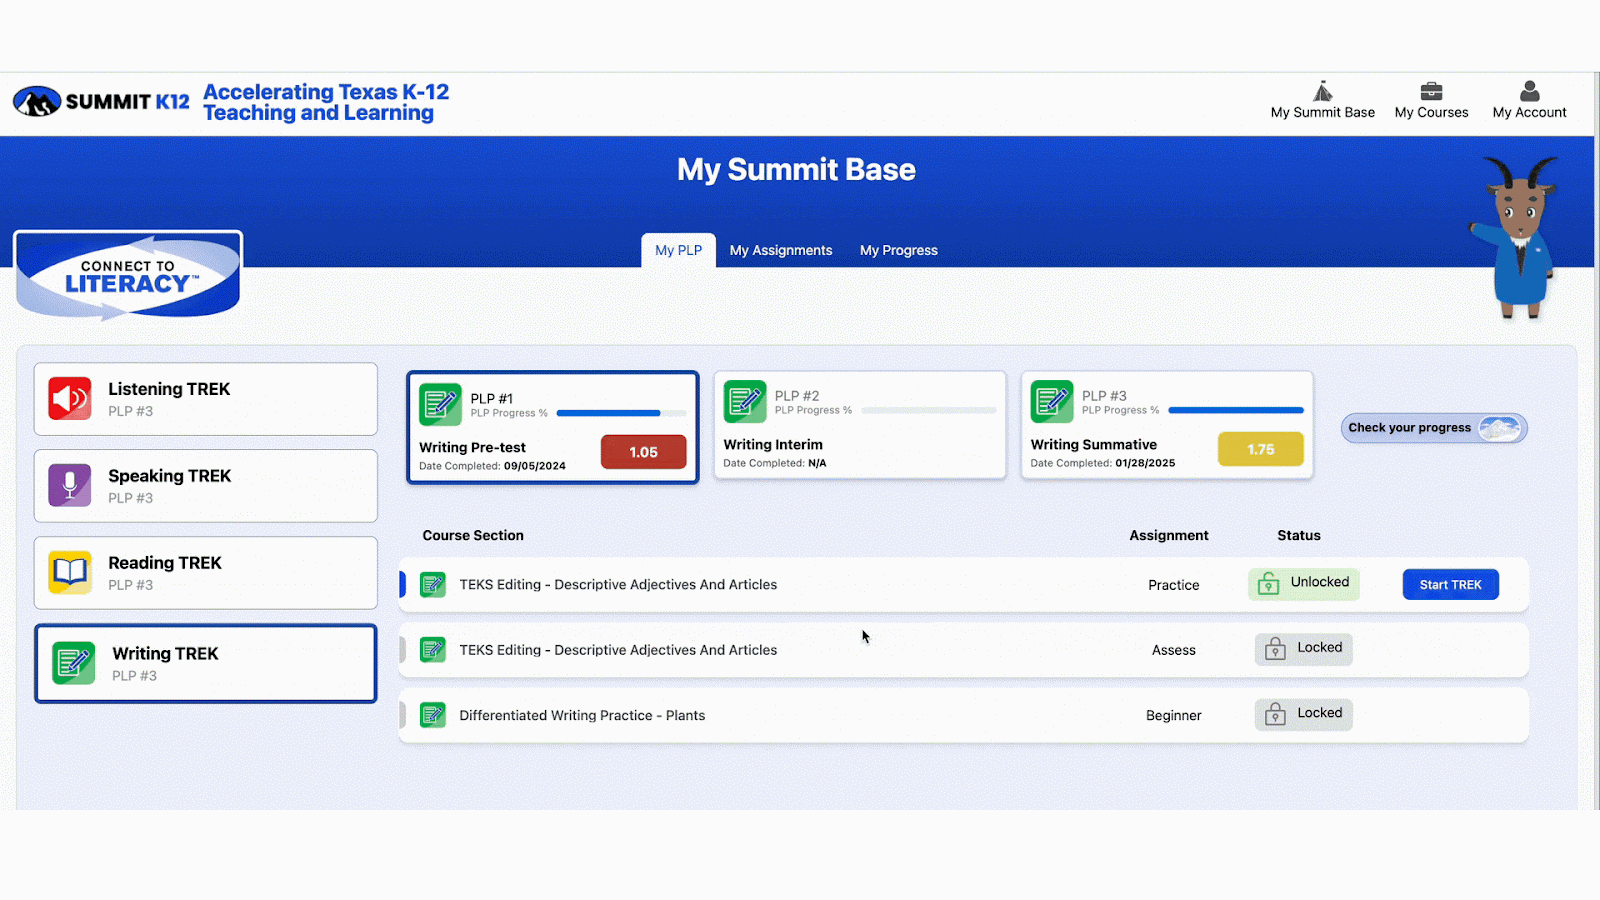Open My Courses from top navigation
The height and width of the screenshot is (900, 1600).
[1431, 101]
